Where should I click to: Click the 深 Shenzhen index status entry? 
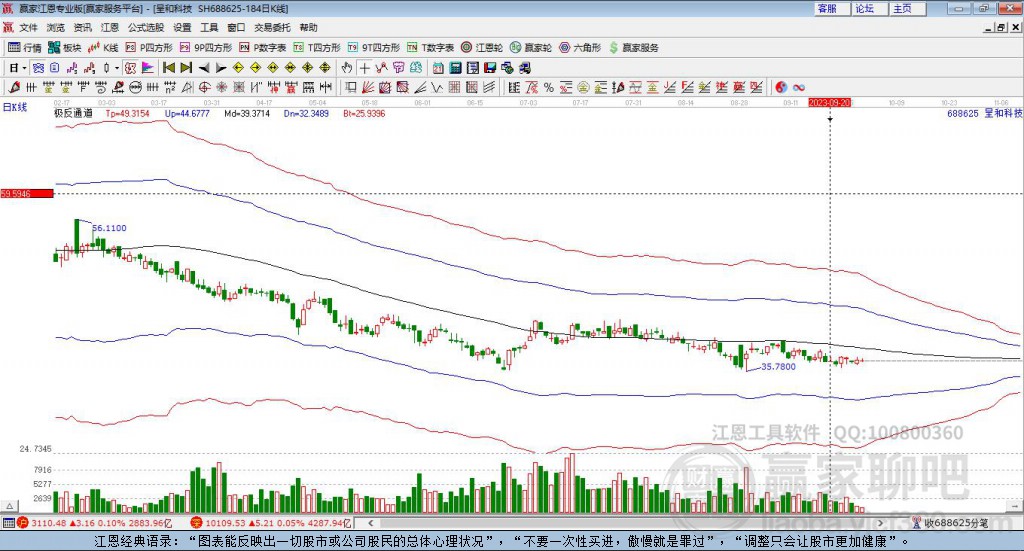click(x=272, y=523)
